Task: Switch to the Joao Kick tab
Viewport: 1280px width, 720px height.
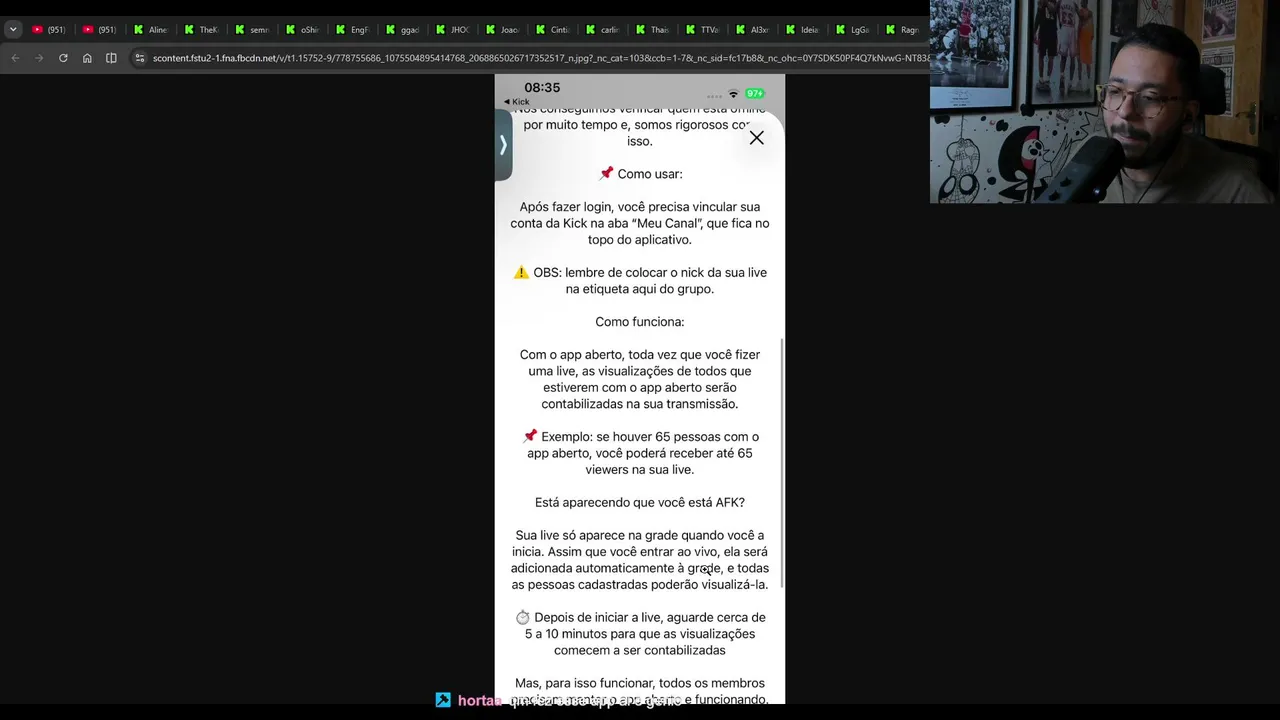Action: click(502, 30)
